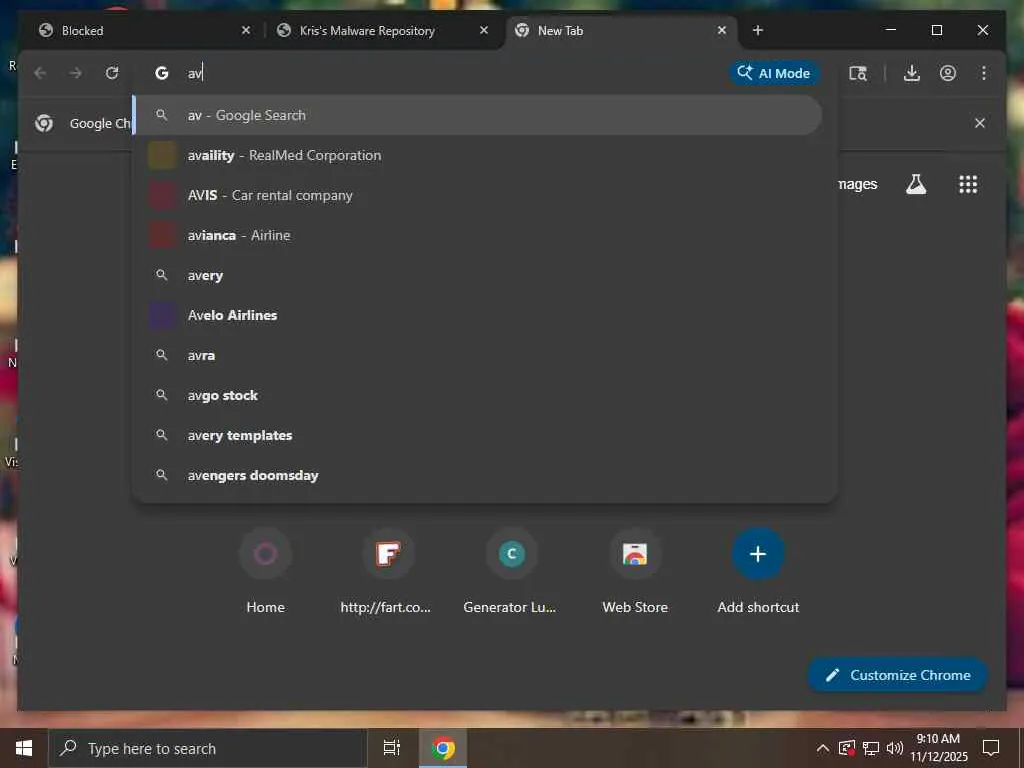Click the taskbar 'Type here to search' box
The width and height of the screenshot is (1024, 768).
tap(208, 748)
